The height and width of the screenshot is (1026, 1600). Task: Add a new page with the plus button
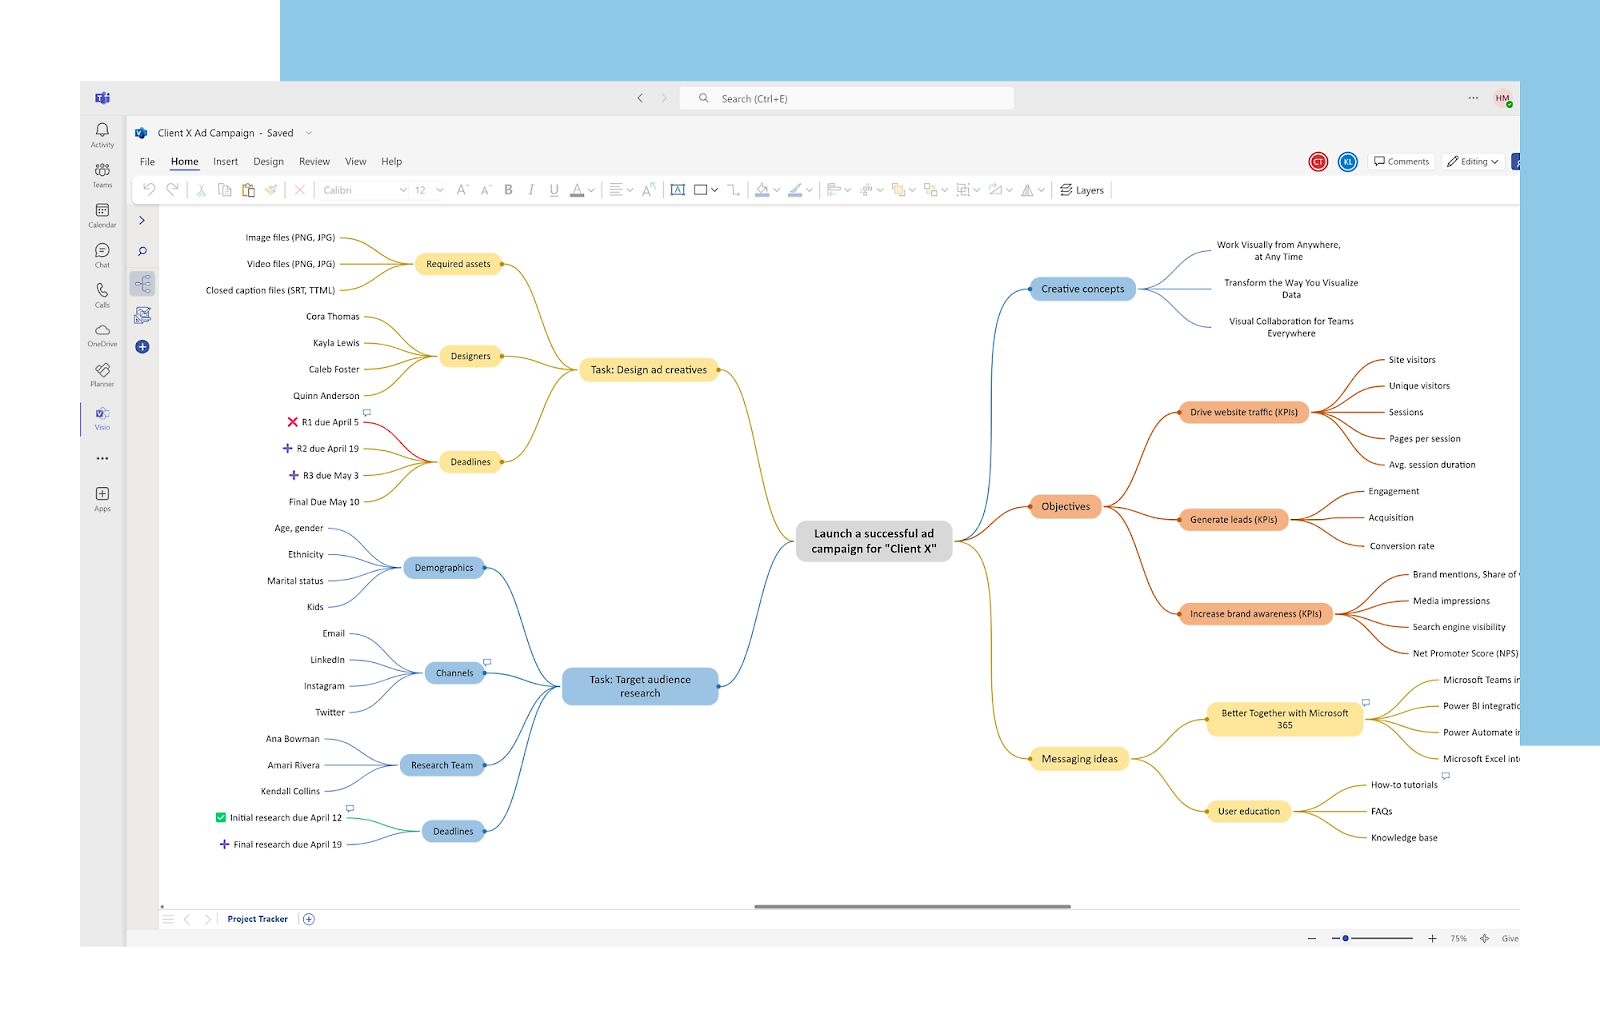pos(309,918)
